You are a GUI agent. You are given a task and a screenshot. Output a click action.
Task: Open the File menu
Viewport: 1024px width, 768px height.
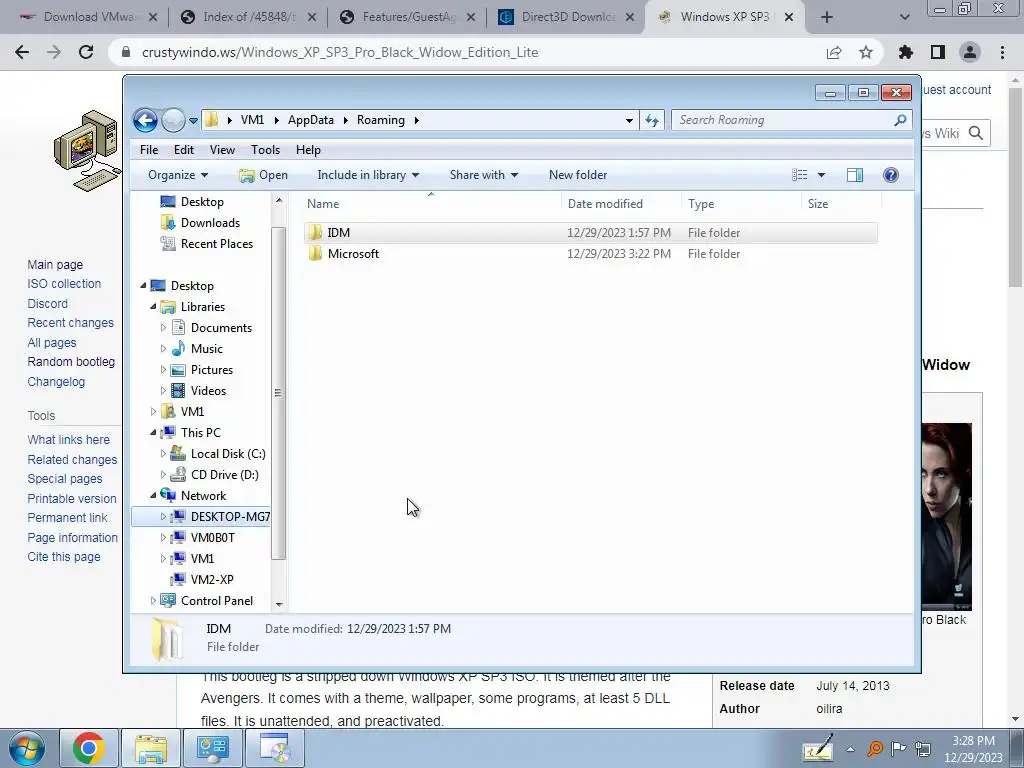point(149,150)
